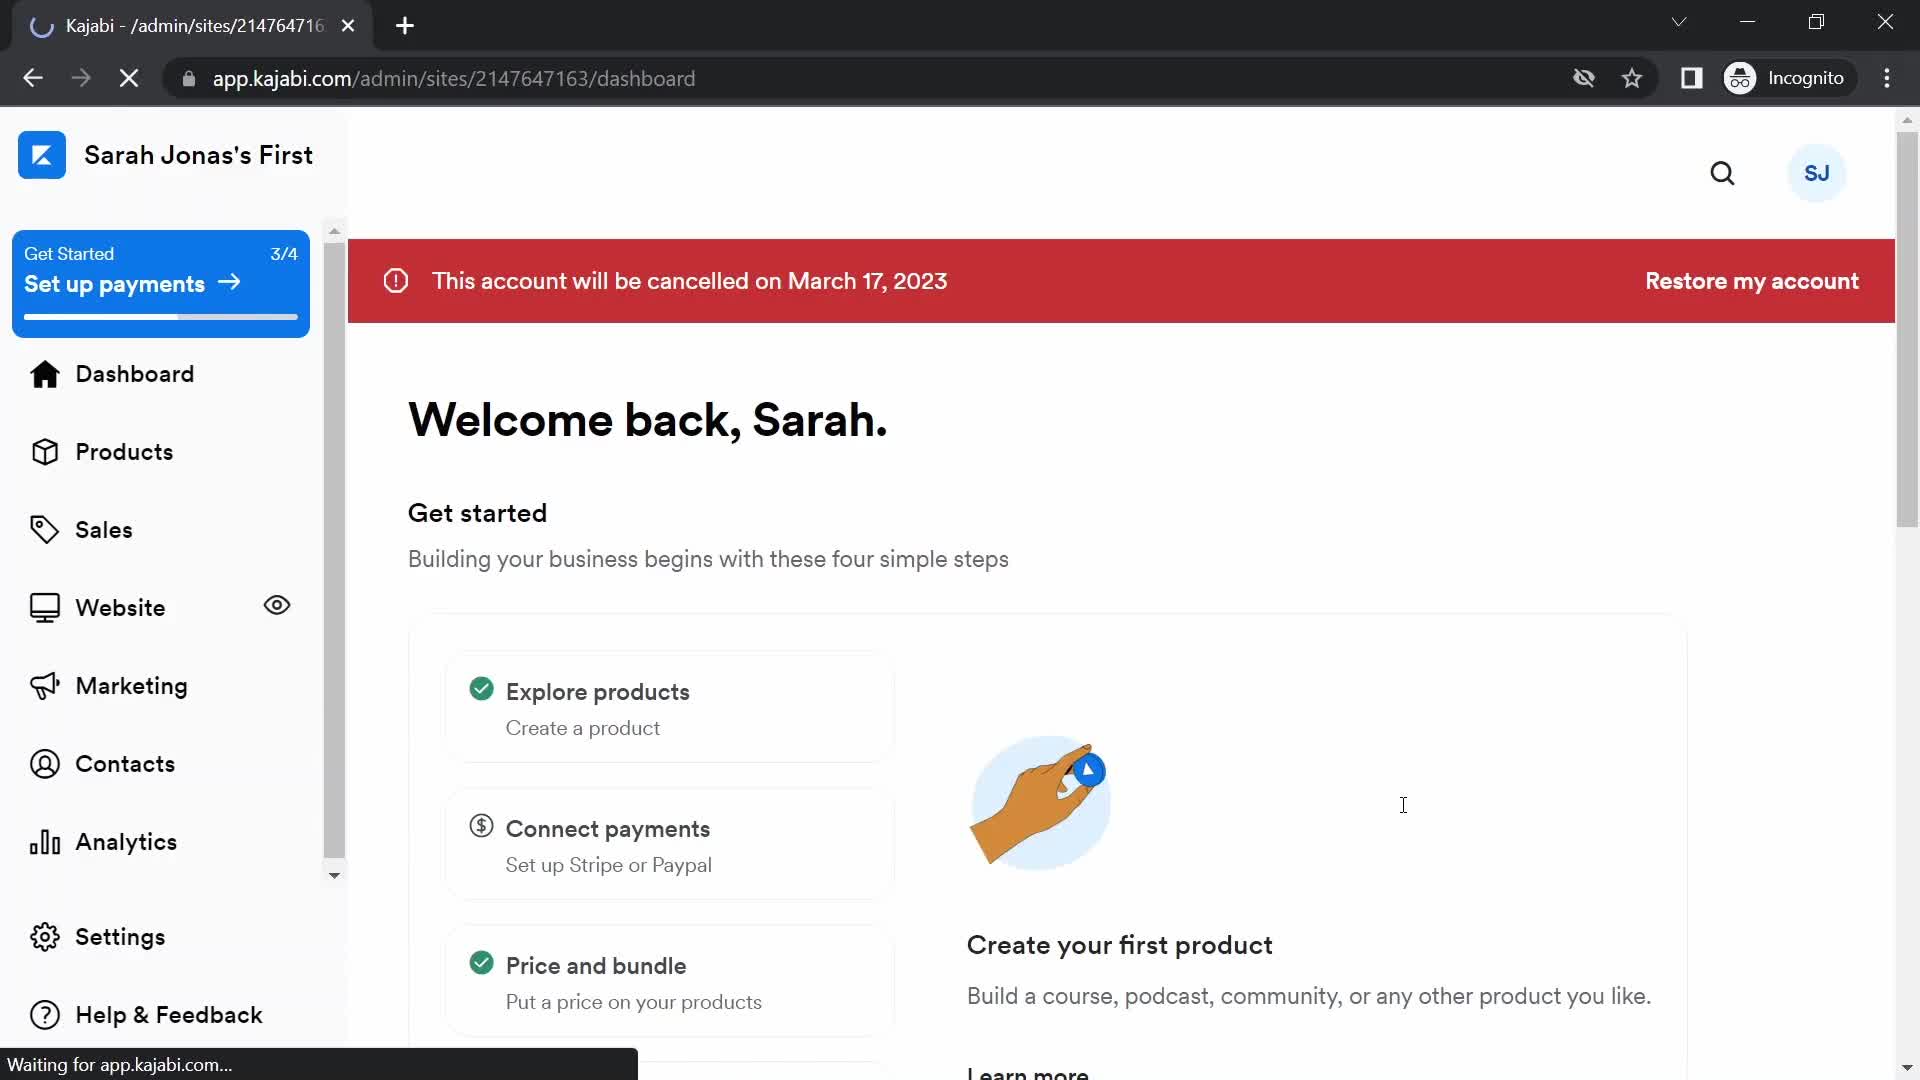Toggle Website visibility eye icon
The width and height of the screenshot is (1920, 1080).
tap(277, 605)
